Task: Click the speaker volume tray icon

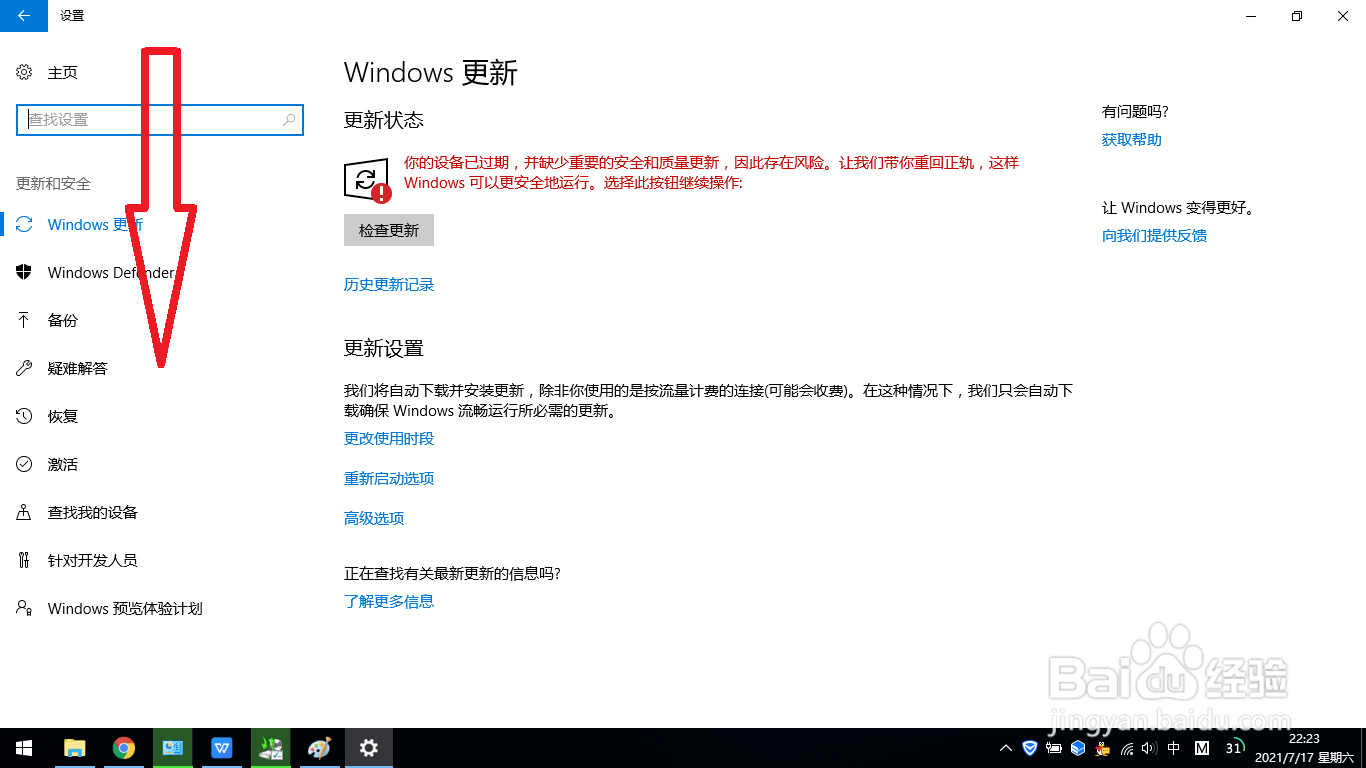Action: pyautogui.click(x=1149, y=748)
